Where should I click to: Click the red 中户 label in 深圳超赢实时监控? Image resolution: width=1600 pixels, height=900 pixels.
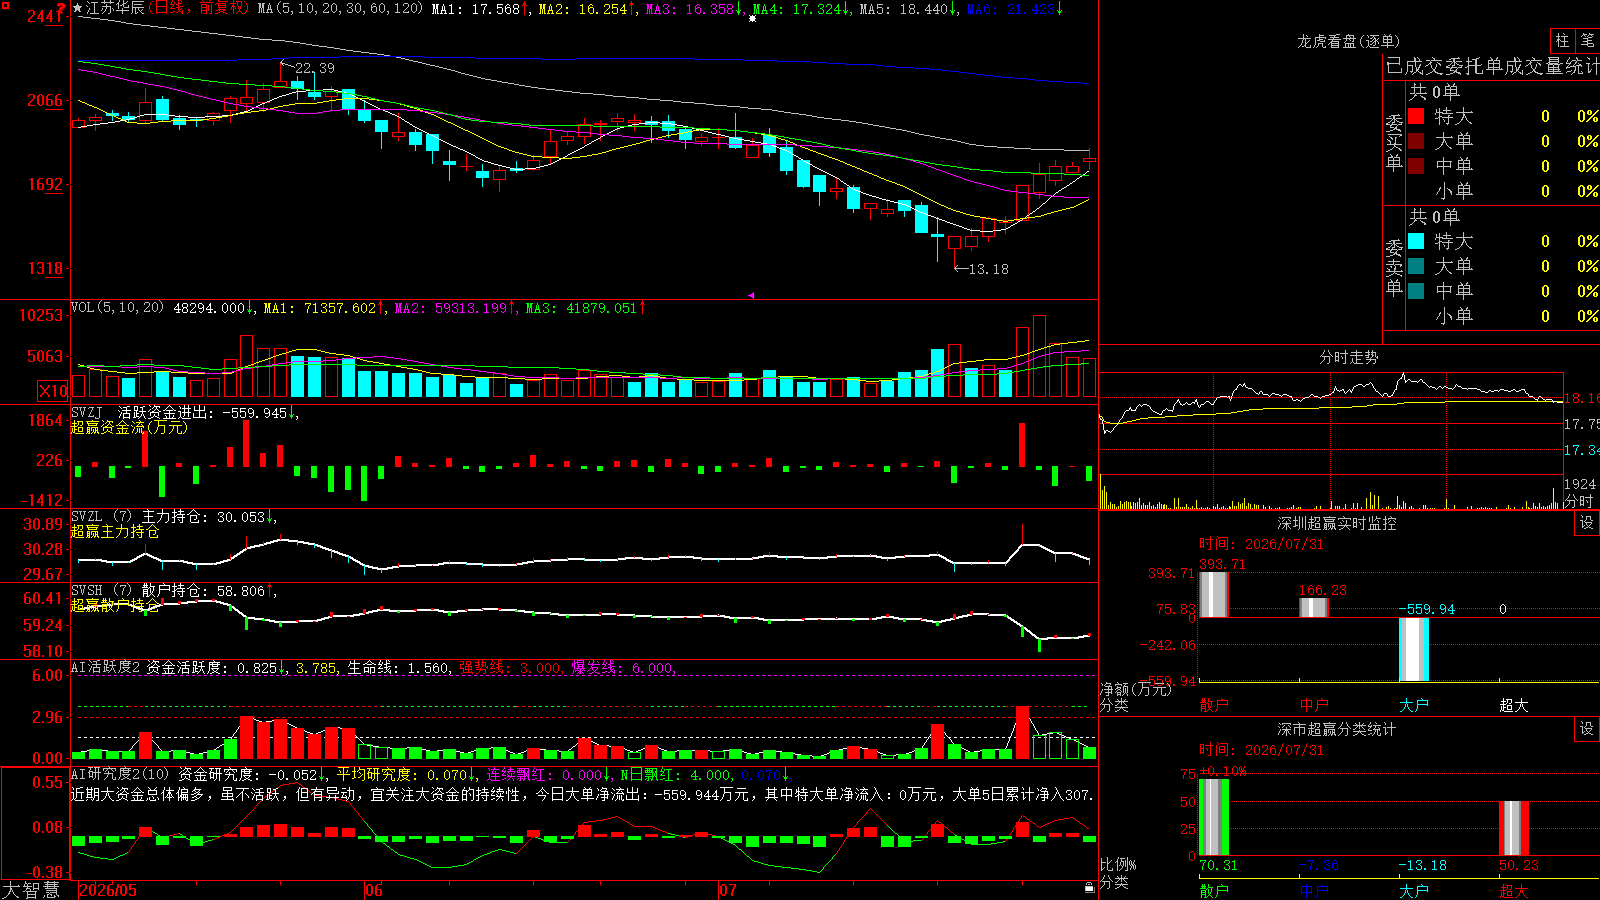pos(1314,705)
